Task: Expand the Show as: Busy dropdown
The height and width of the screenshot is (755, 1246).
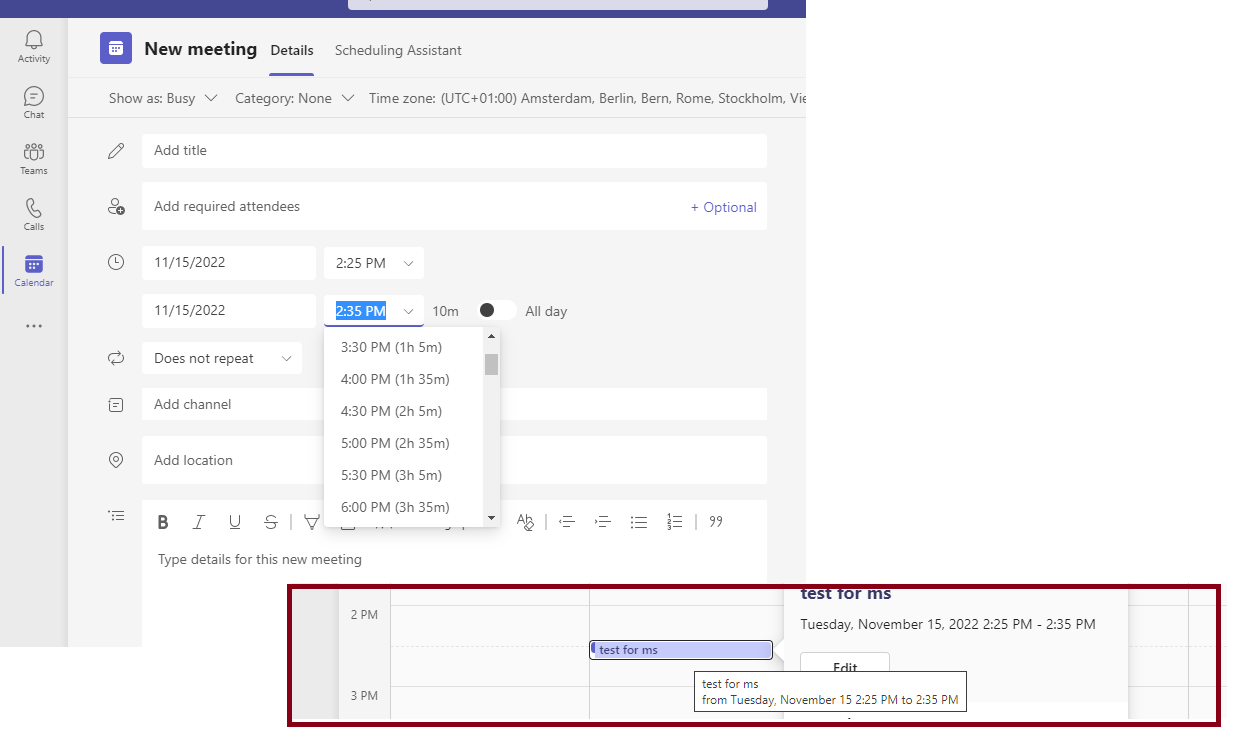Action: click(163, 98)
